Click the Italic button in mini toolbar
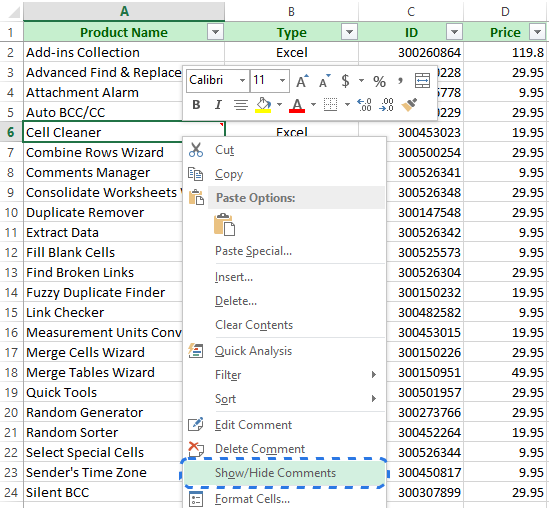This screenshot has height=508, width=549. [218, 105]
